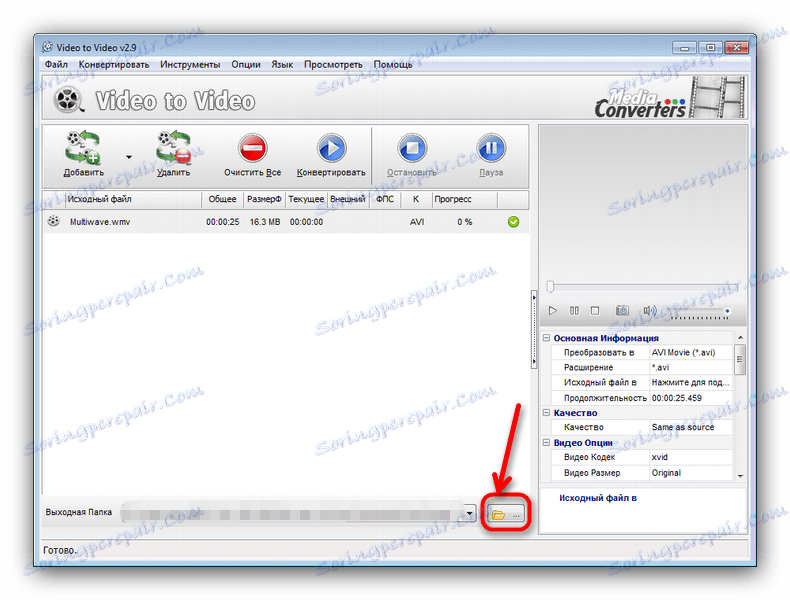Screen dimensions: 790x600
Task: Browse for output folder with folder icon button
Action: coord(506,514)
